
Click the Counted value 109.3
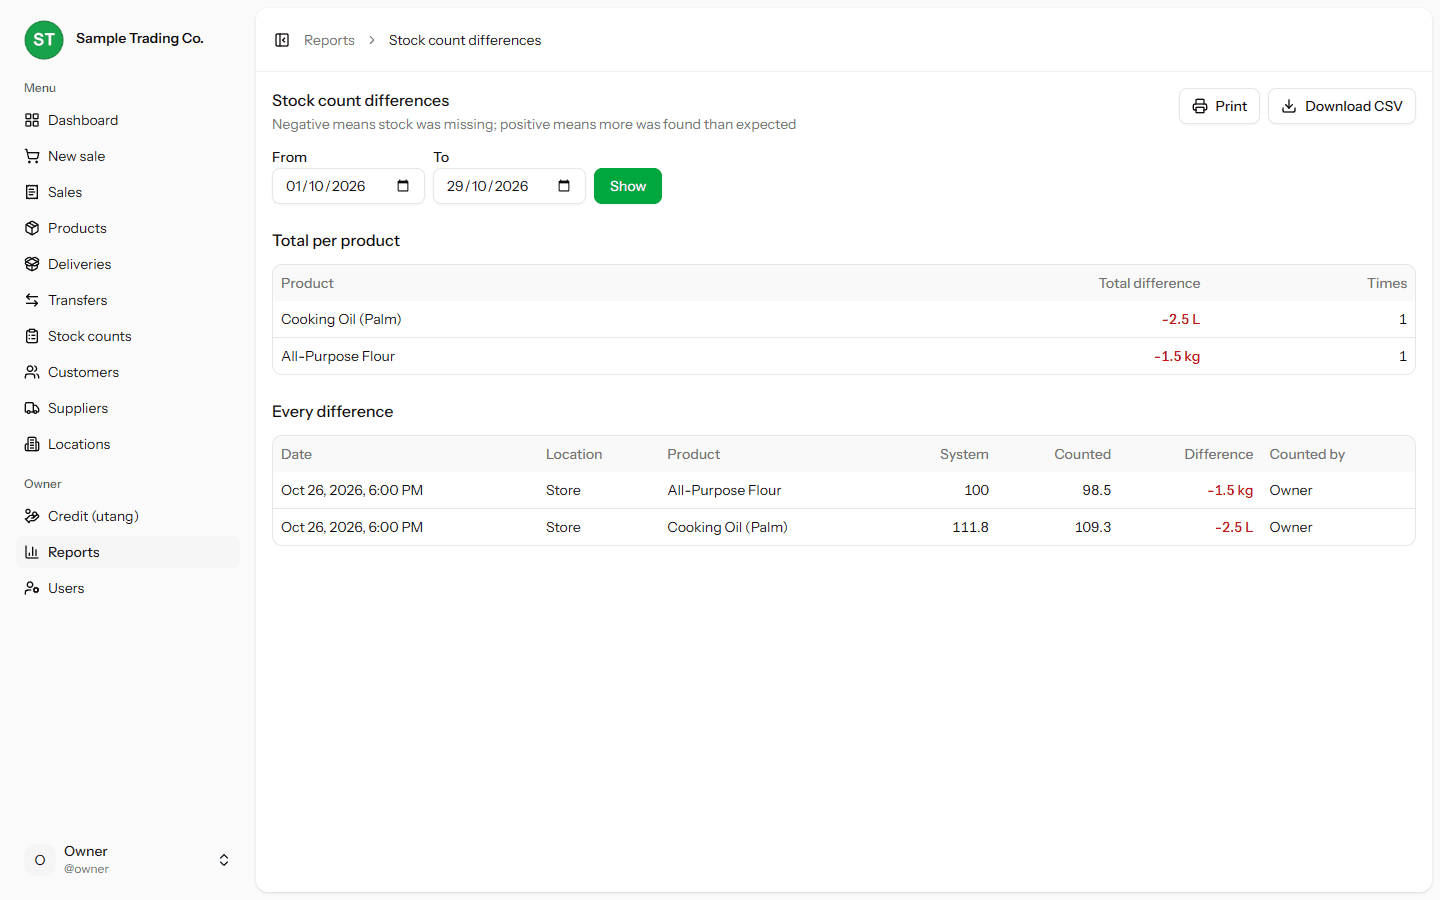[x=1093, y=527]
